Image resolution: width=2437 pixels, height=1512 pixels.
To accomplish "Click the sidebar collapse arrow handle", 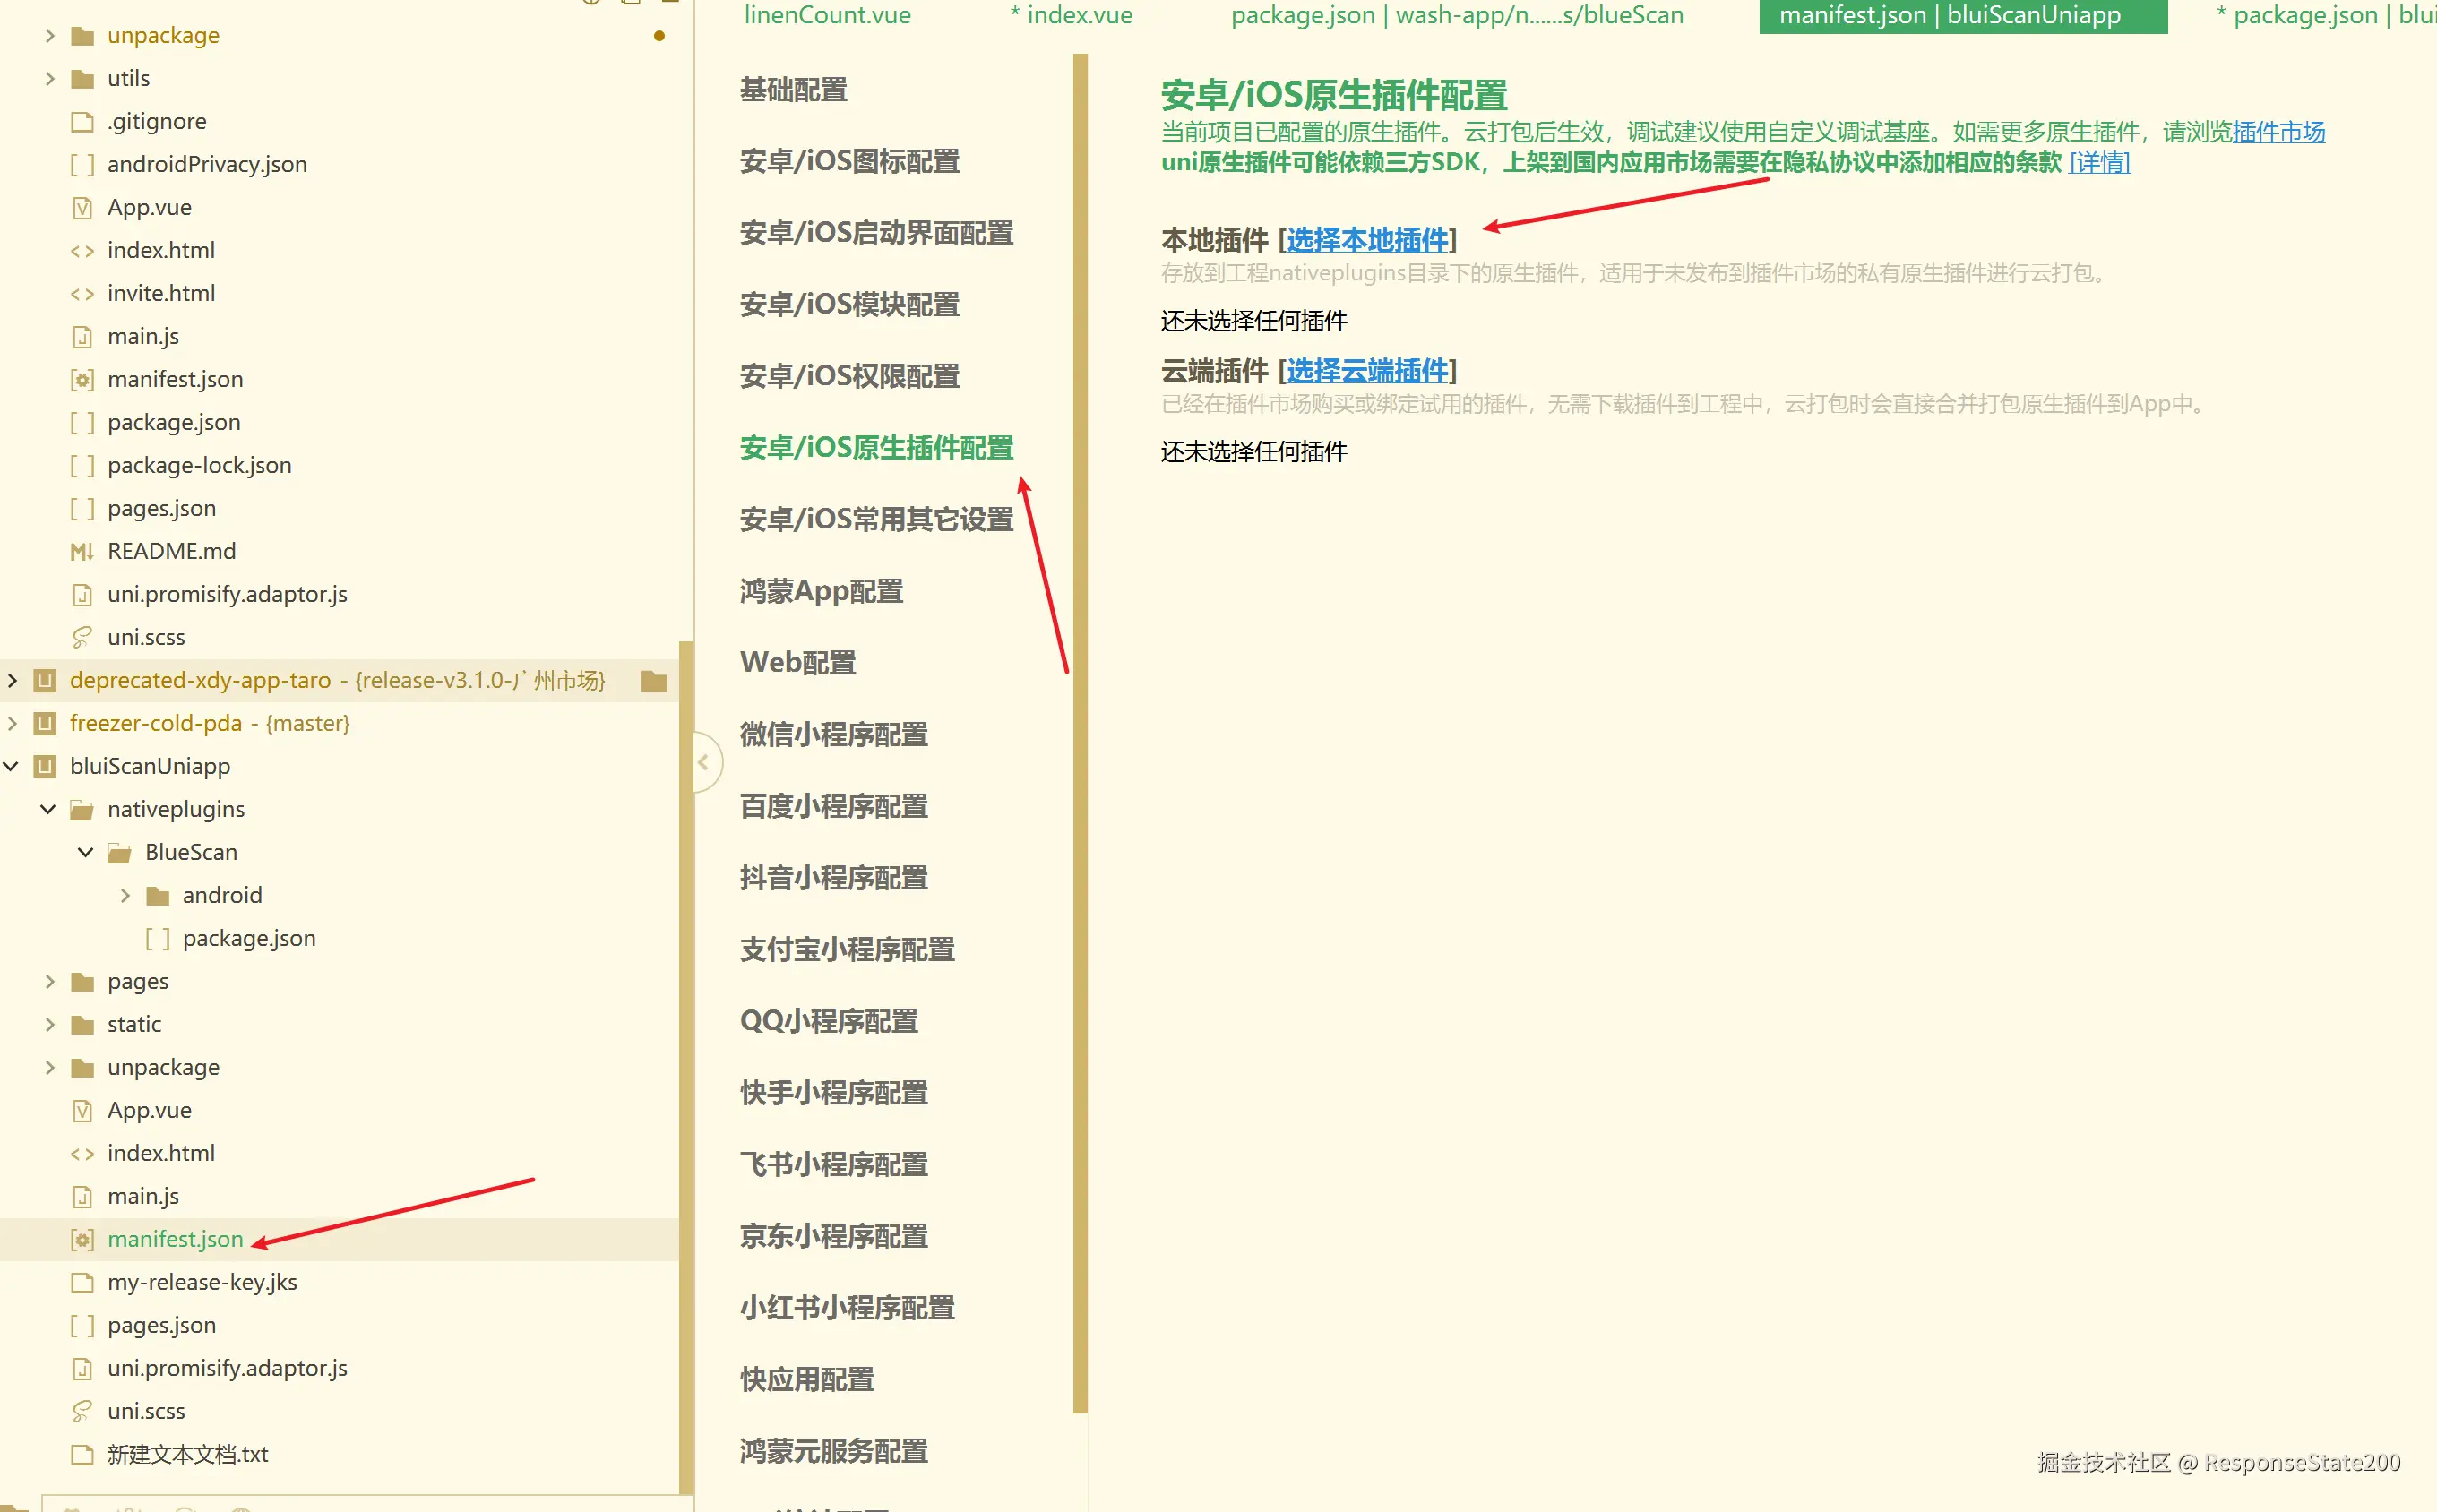I will tap(704, 763).
